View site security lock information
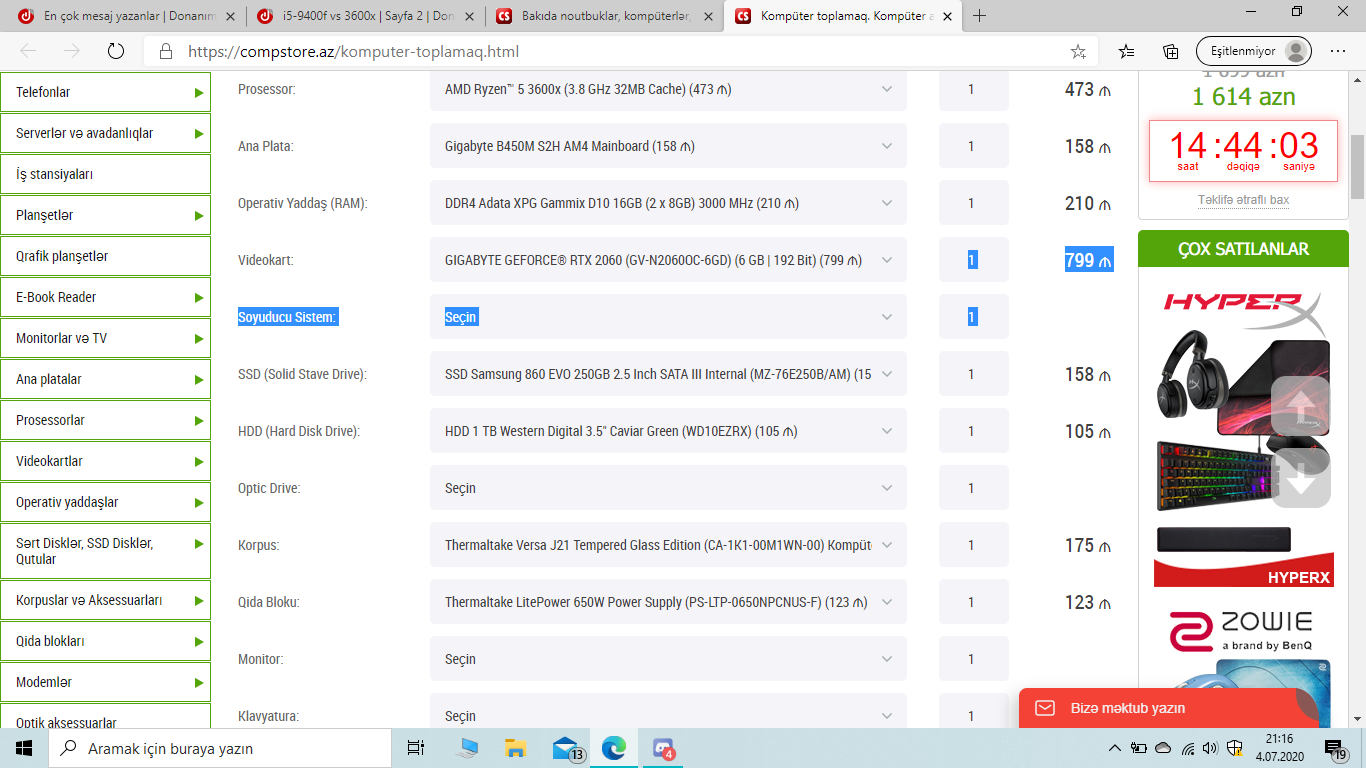The height and width of the screenshot is (768, 1366). click(x=166, y=51)
